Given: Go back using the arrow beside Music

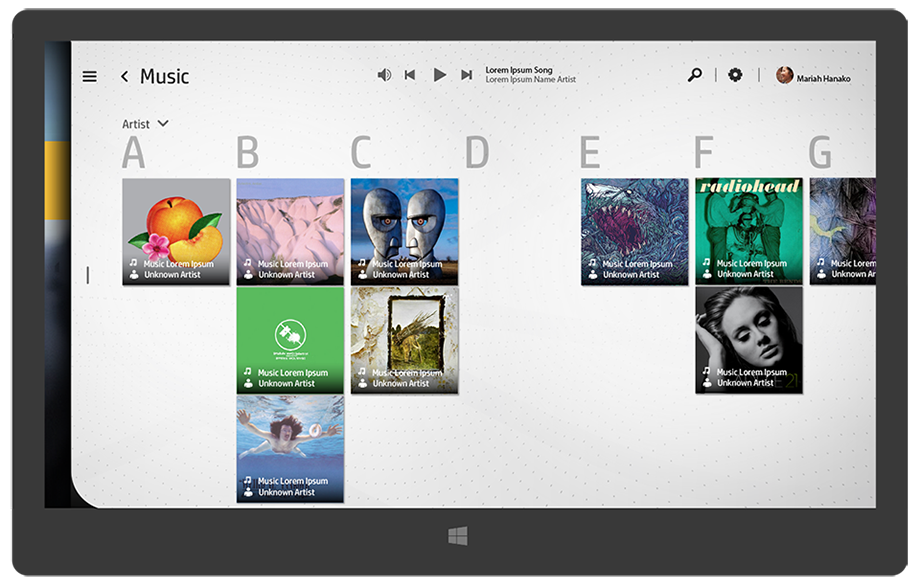Looking at the screenshot, I should pyautogui.click(x=124, y=76).
